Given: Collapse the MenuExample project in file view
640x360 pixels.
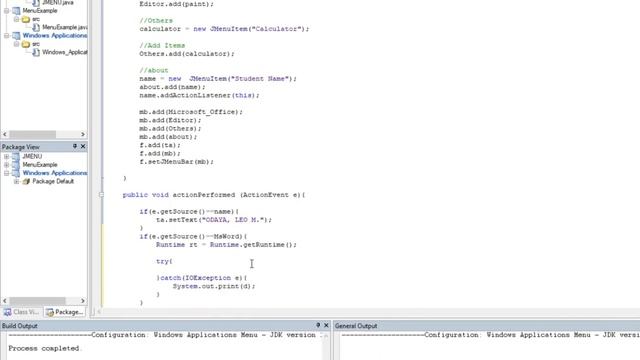Looking at the screenshot, I should point(7,11).
